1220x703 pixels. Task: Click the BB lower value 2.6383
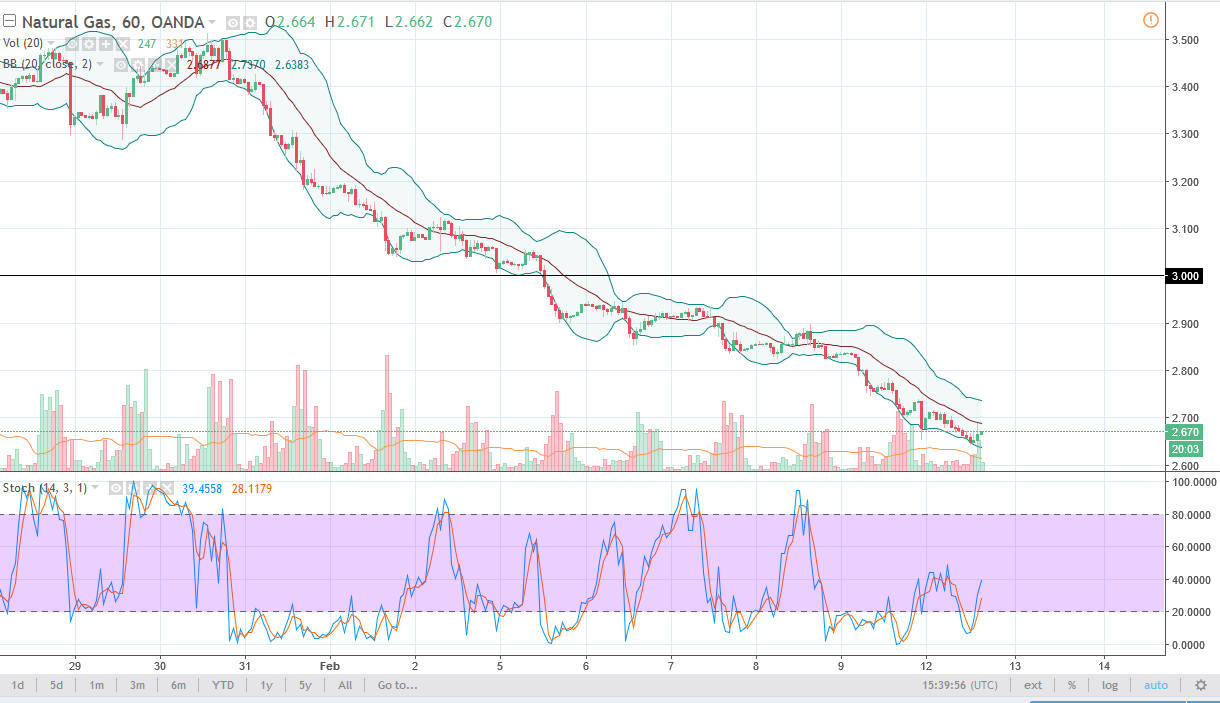292,65
